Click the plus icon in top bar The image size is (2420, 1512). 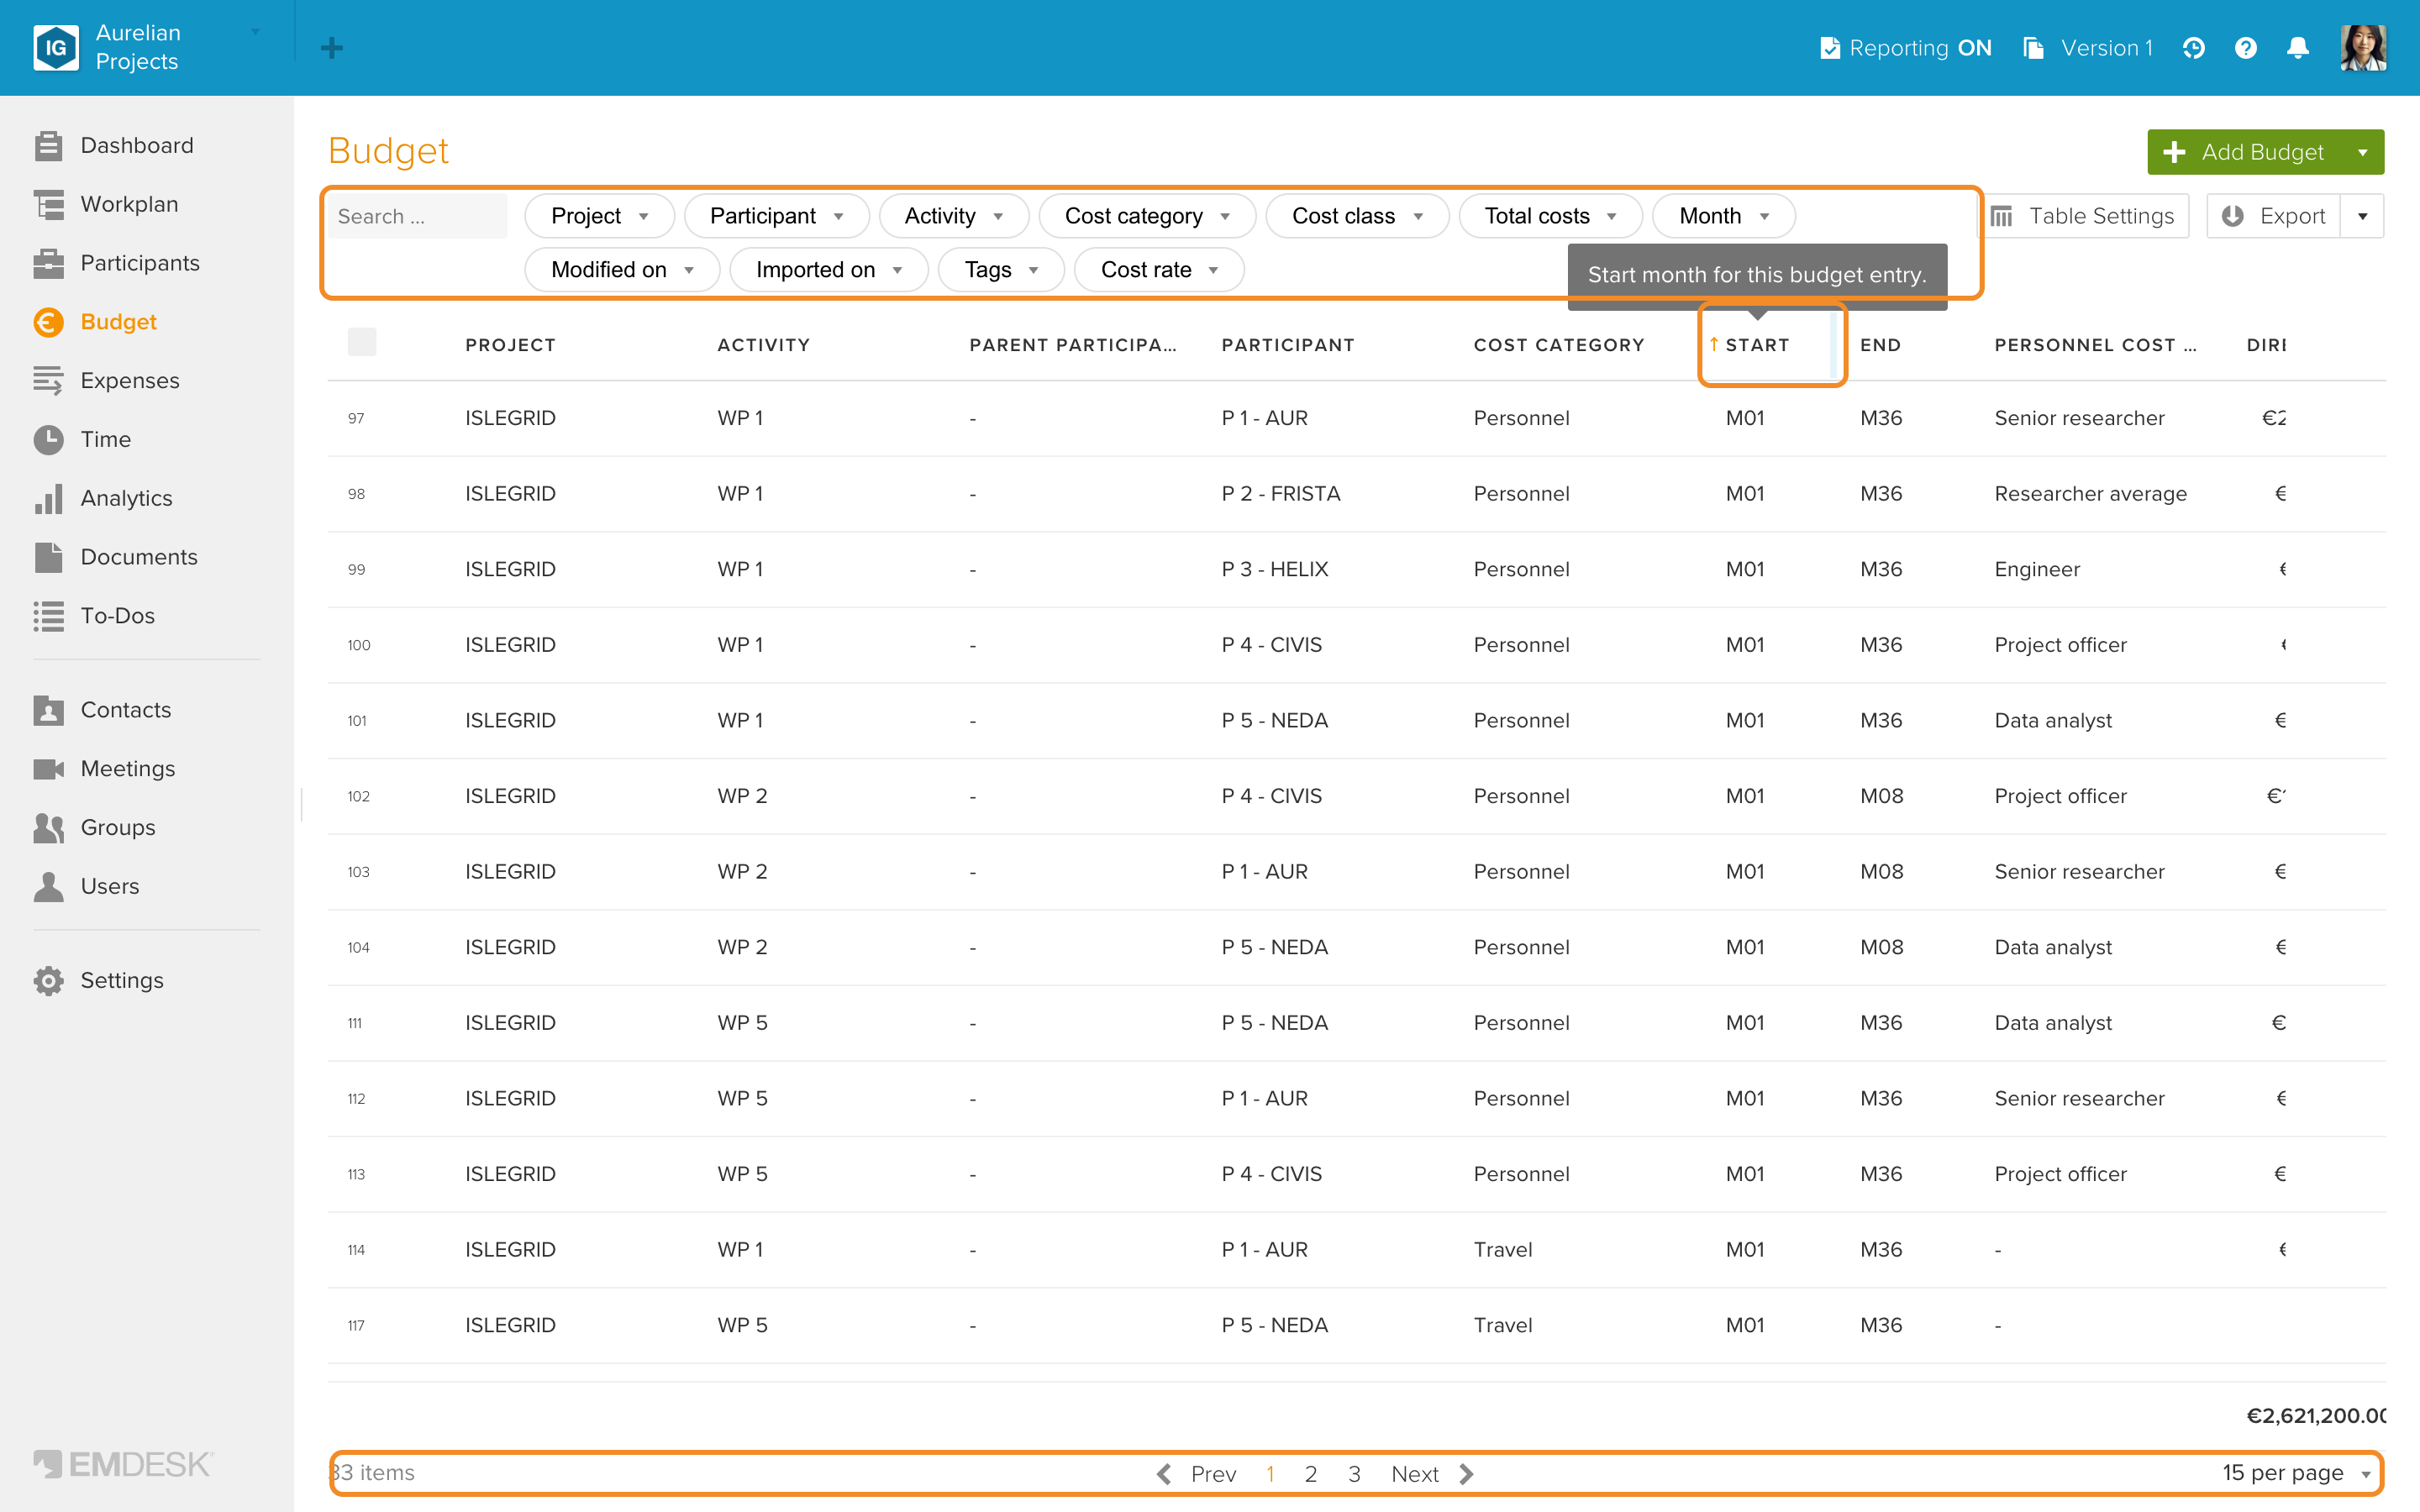pyautogui.click(x=332, y=48)
